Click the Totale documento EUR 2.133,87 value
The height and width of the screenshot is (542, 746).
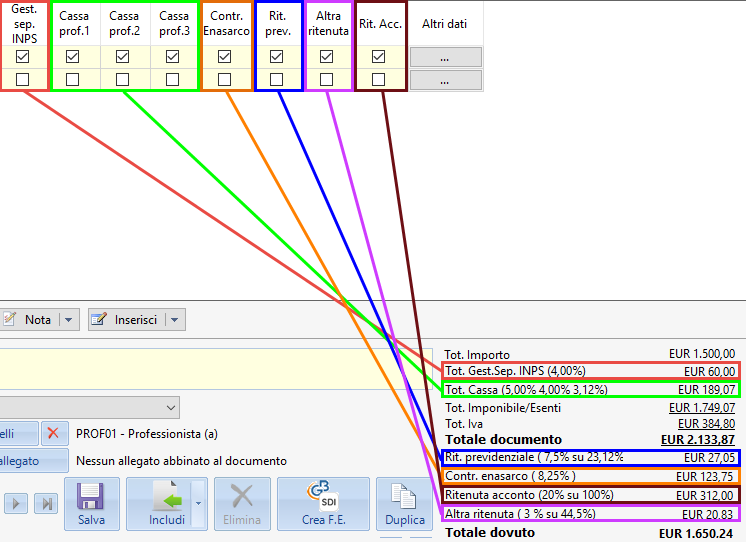coord(697,440)
